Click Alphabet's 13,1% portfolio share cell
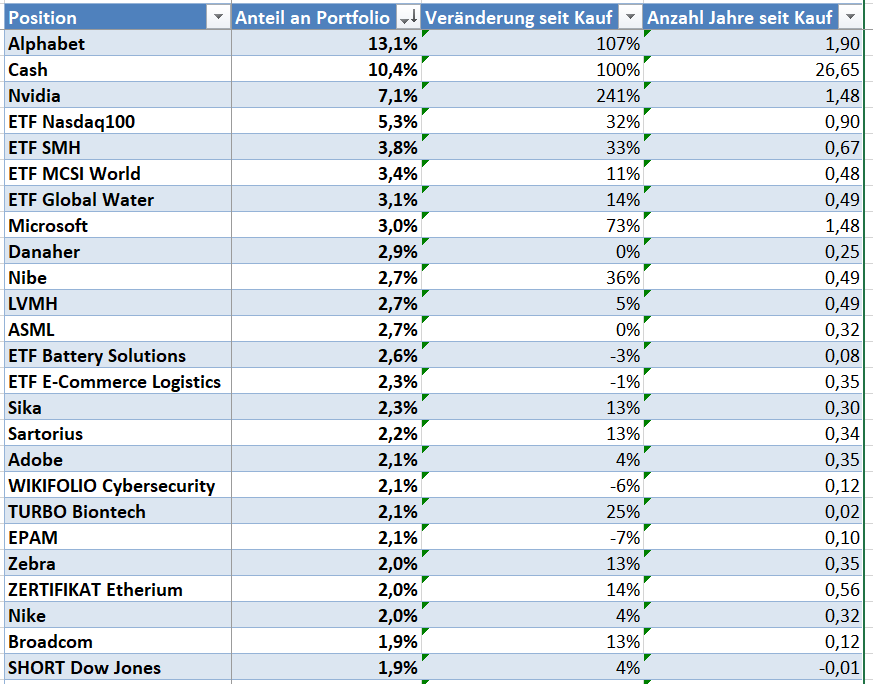The height and width of the screenshot is (684, 873). pos(327,44)
